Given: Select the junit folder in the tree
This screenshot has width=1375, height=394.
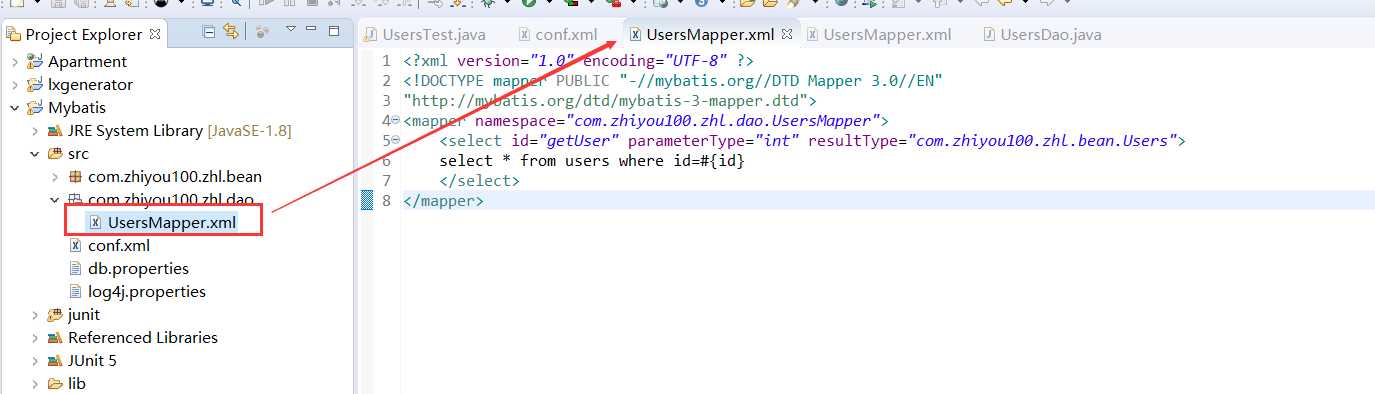Looking at the screenshot, I should pos(83,315).
